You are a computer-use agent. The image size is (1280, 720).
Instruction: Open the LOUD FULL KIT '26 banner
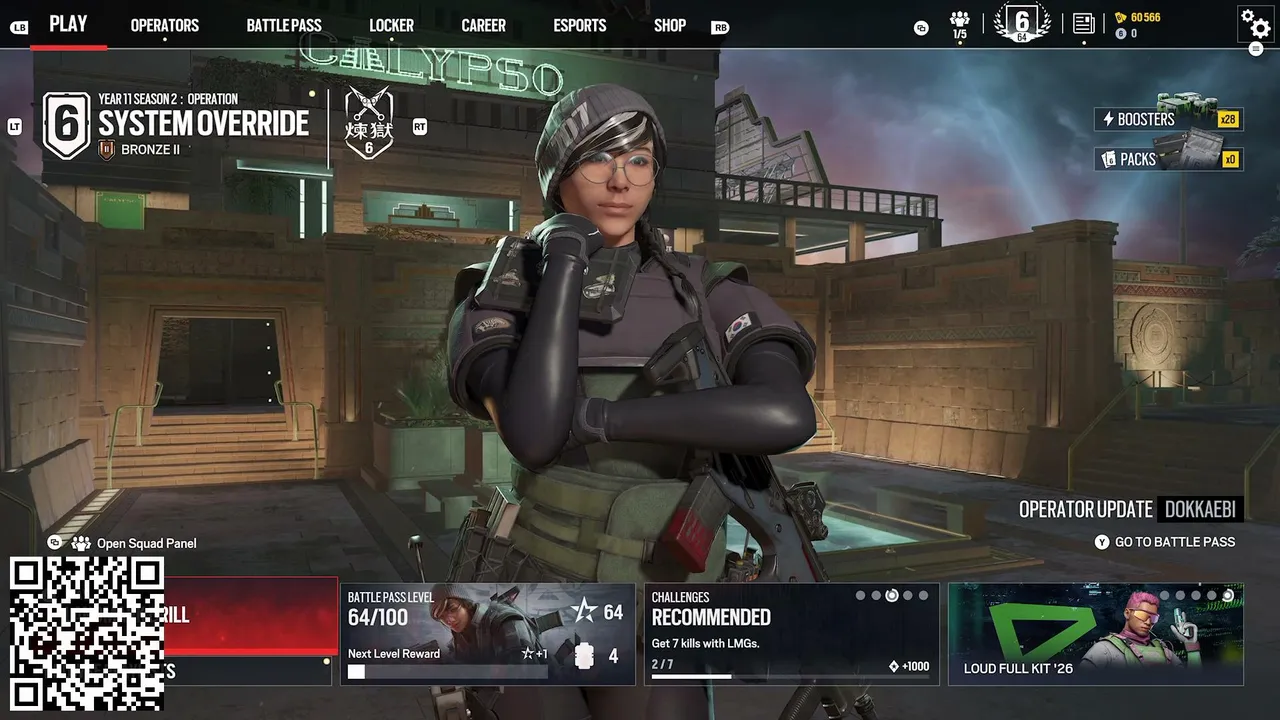[1096, 634]
